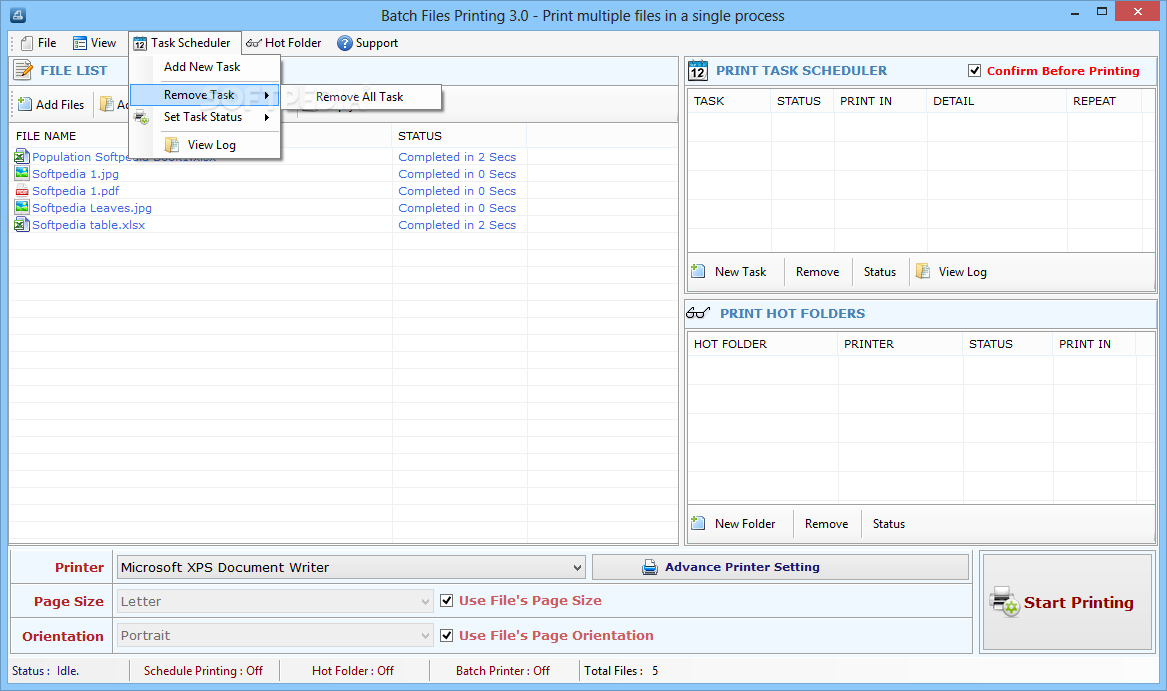The width and height of the screenshot is (1167, 691).
Task: Click the Support question mark icon
Action: coord(345,43)
